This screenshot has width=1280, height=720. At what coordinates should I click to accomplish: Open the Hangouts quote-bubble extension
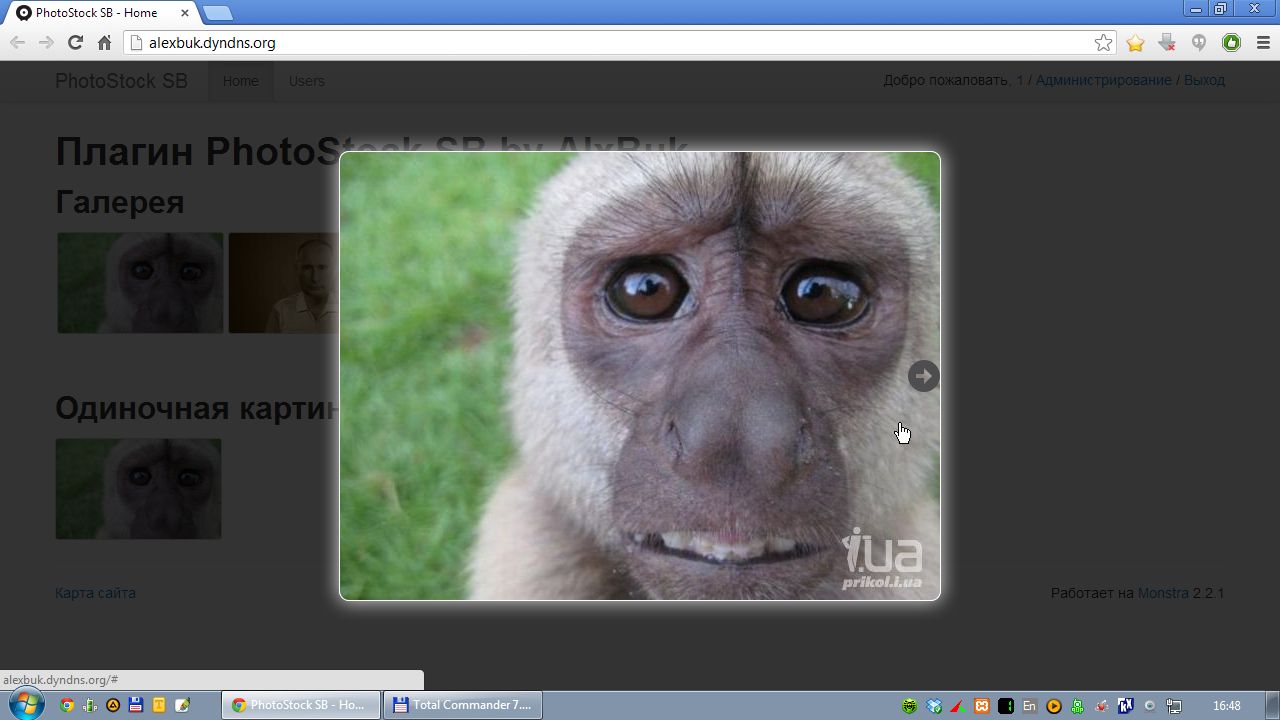pyautogui.click(x=1199, y=43)
